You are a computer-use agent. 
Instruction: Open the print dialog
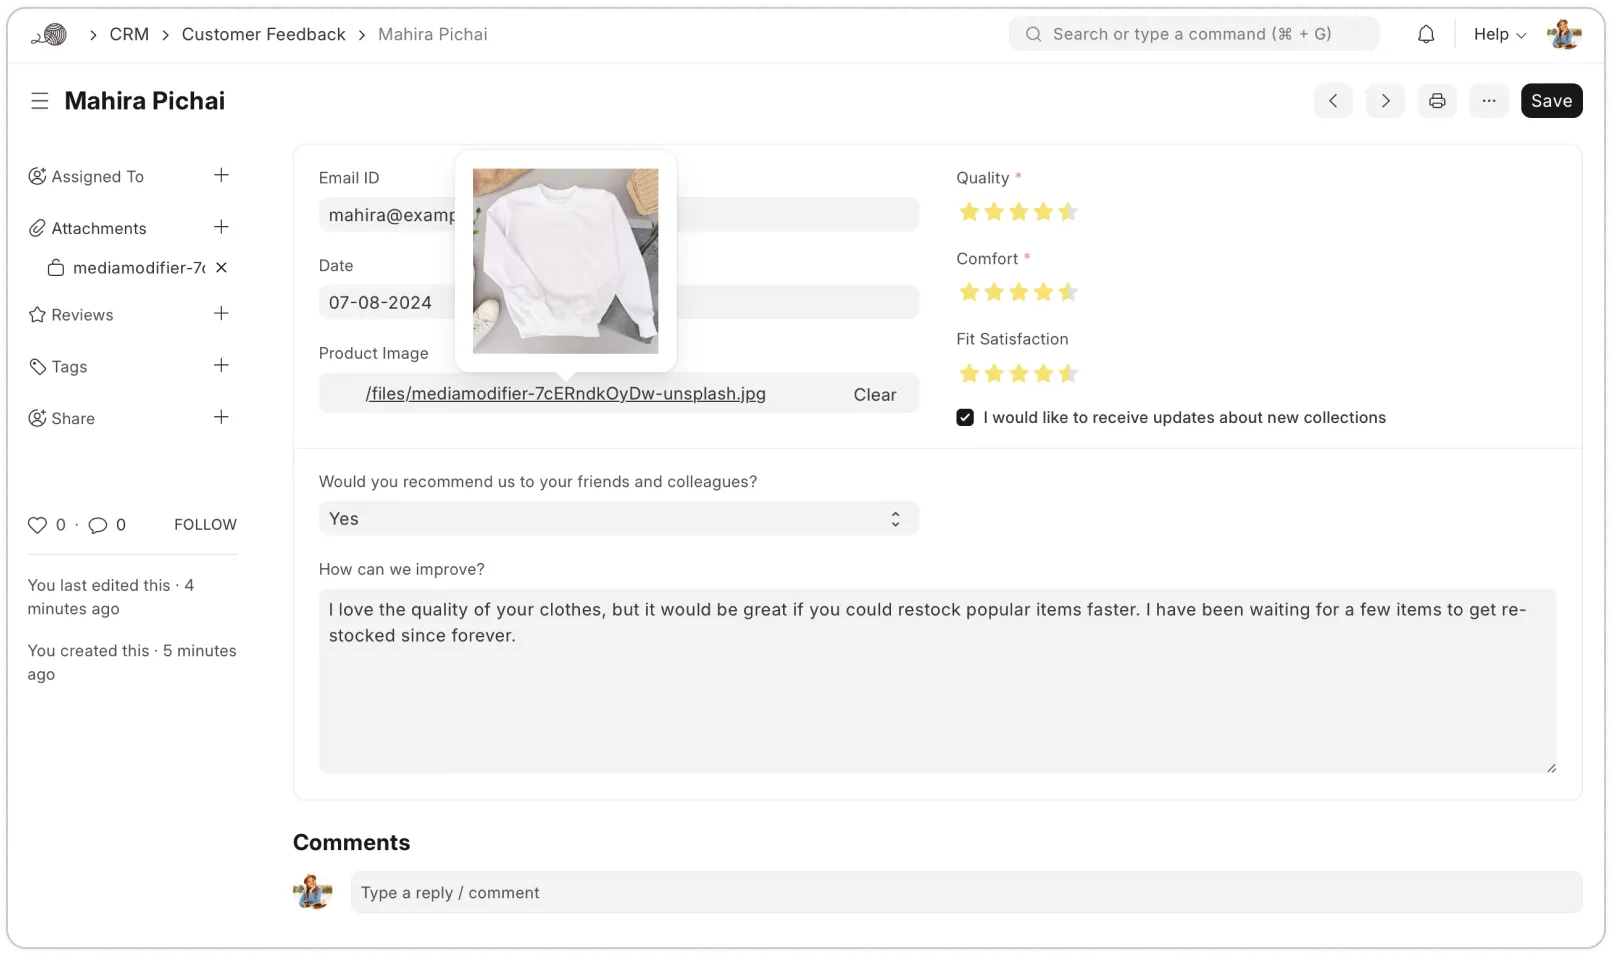point(1437,100)
